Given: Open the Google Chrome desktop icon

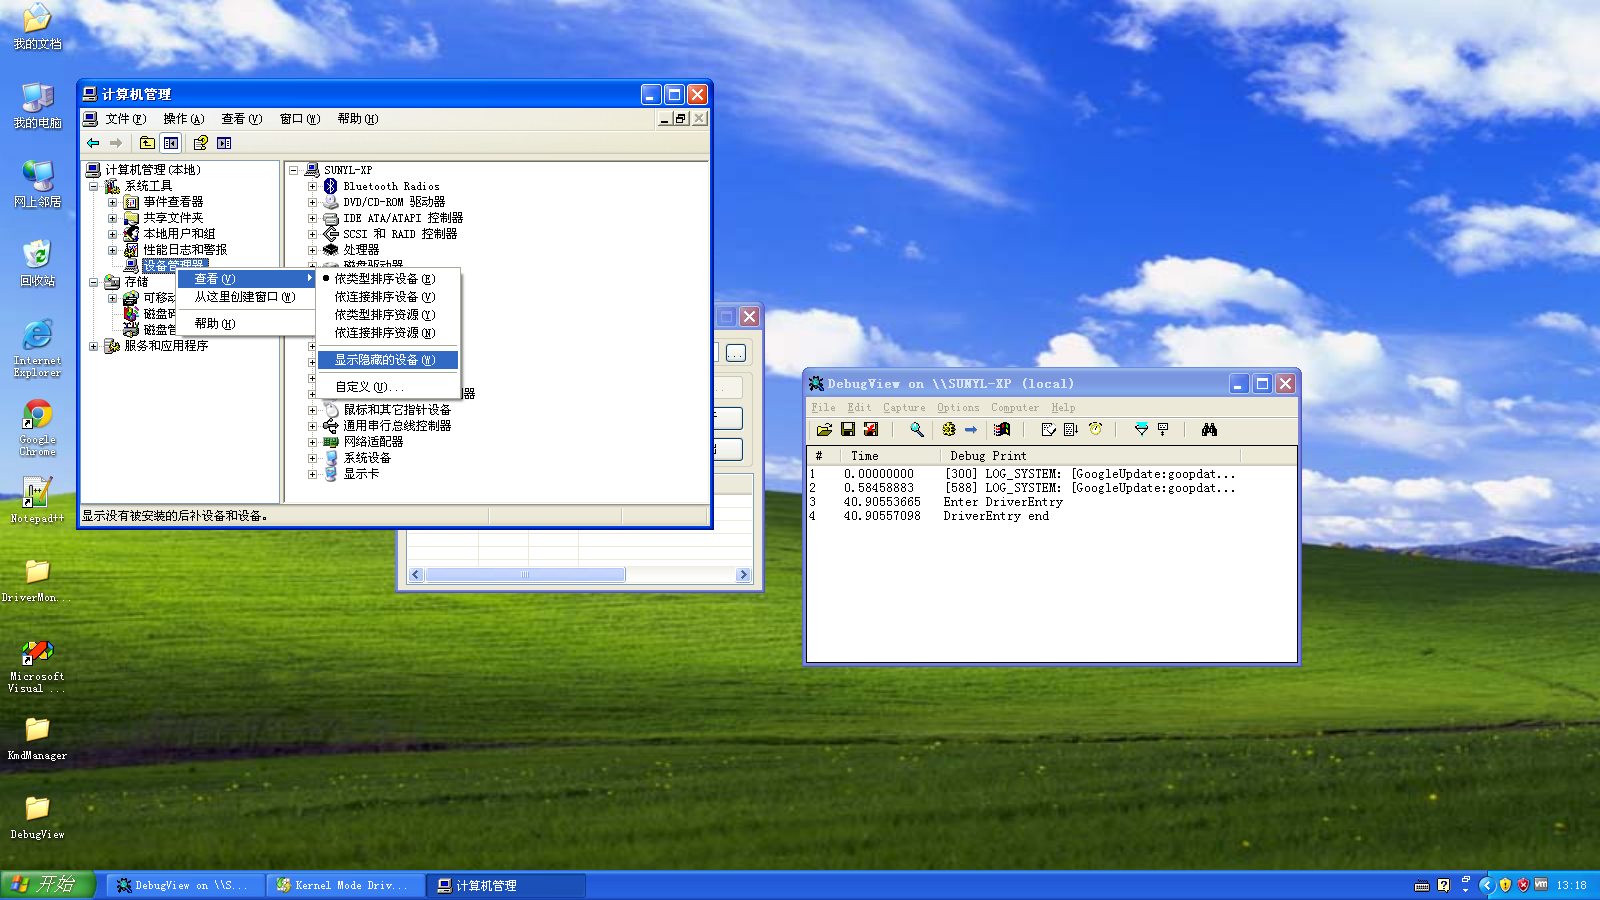Looking at the screenshot, I should tap(37, 427).
